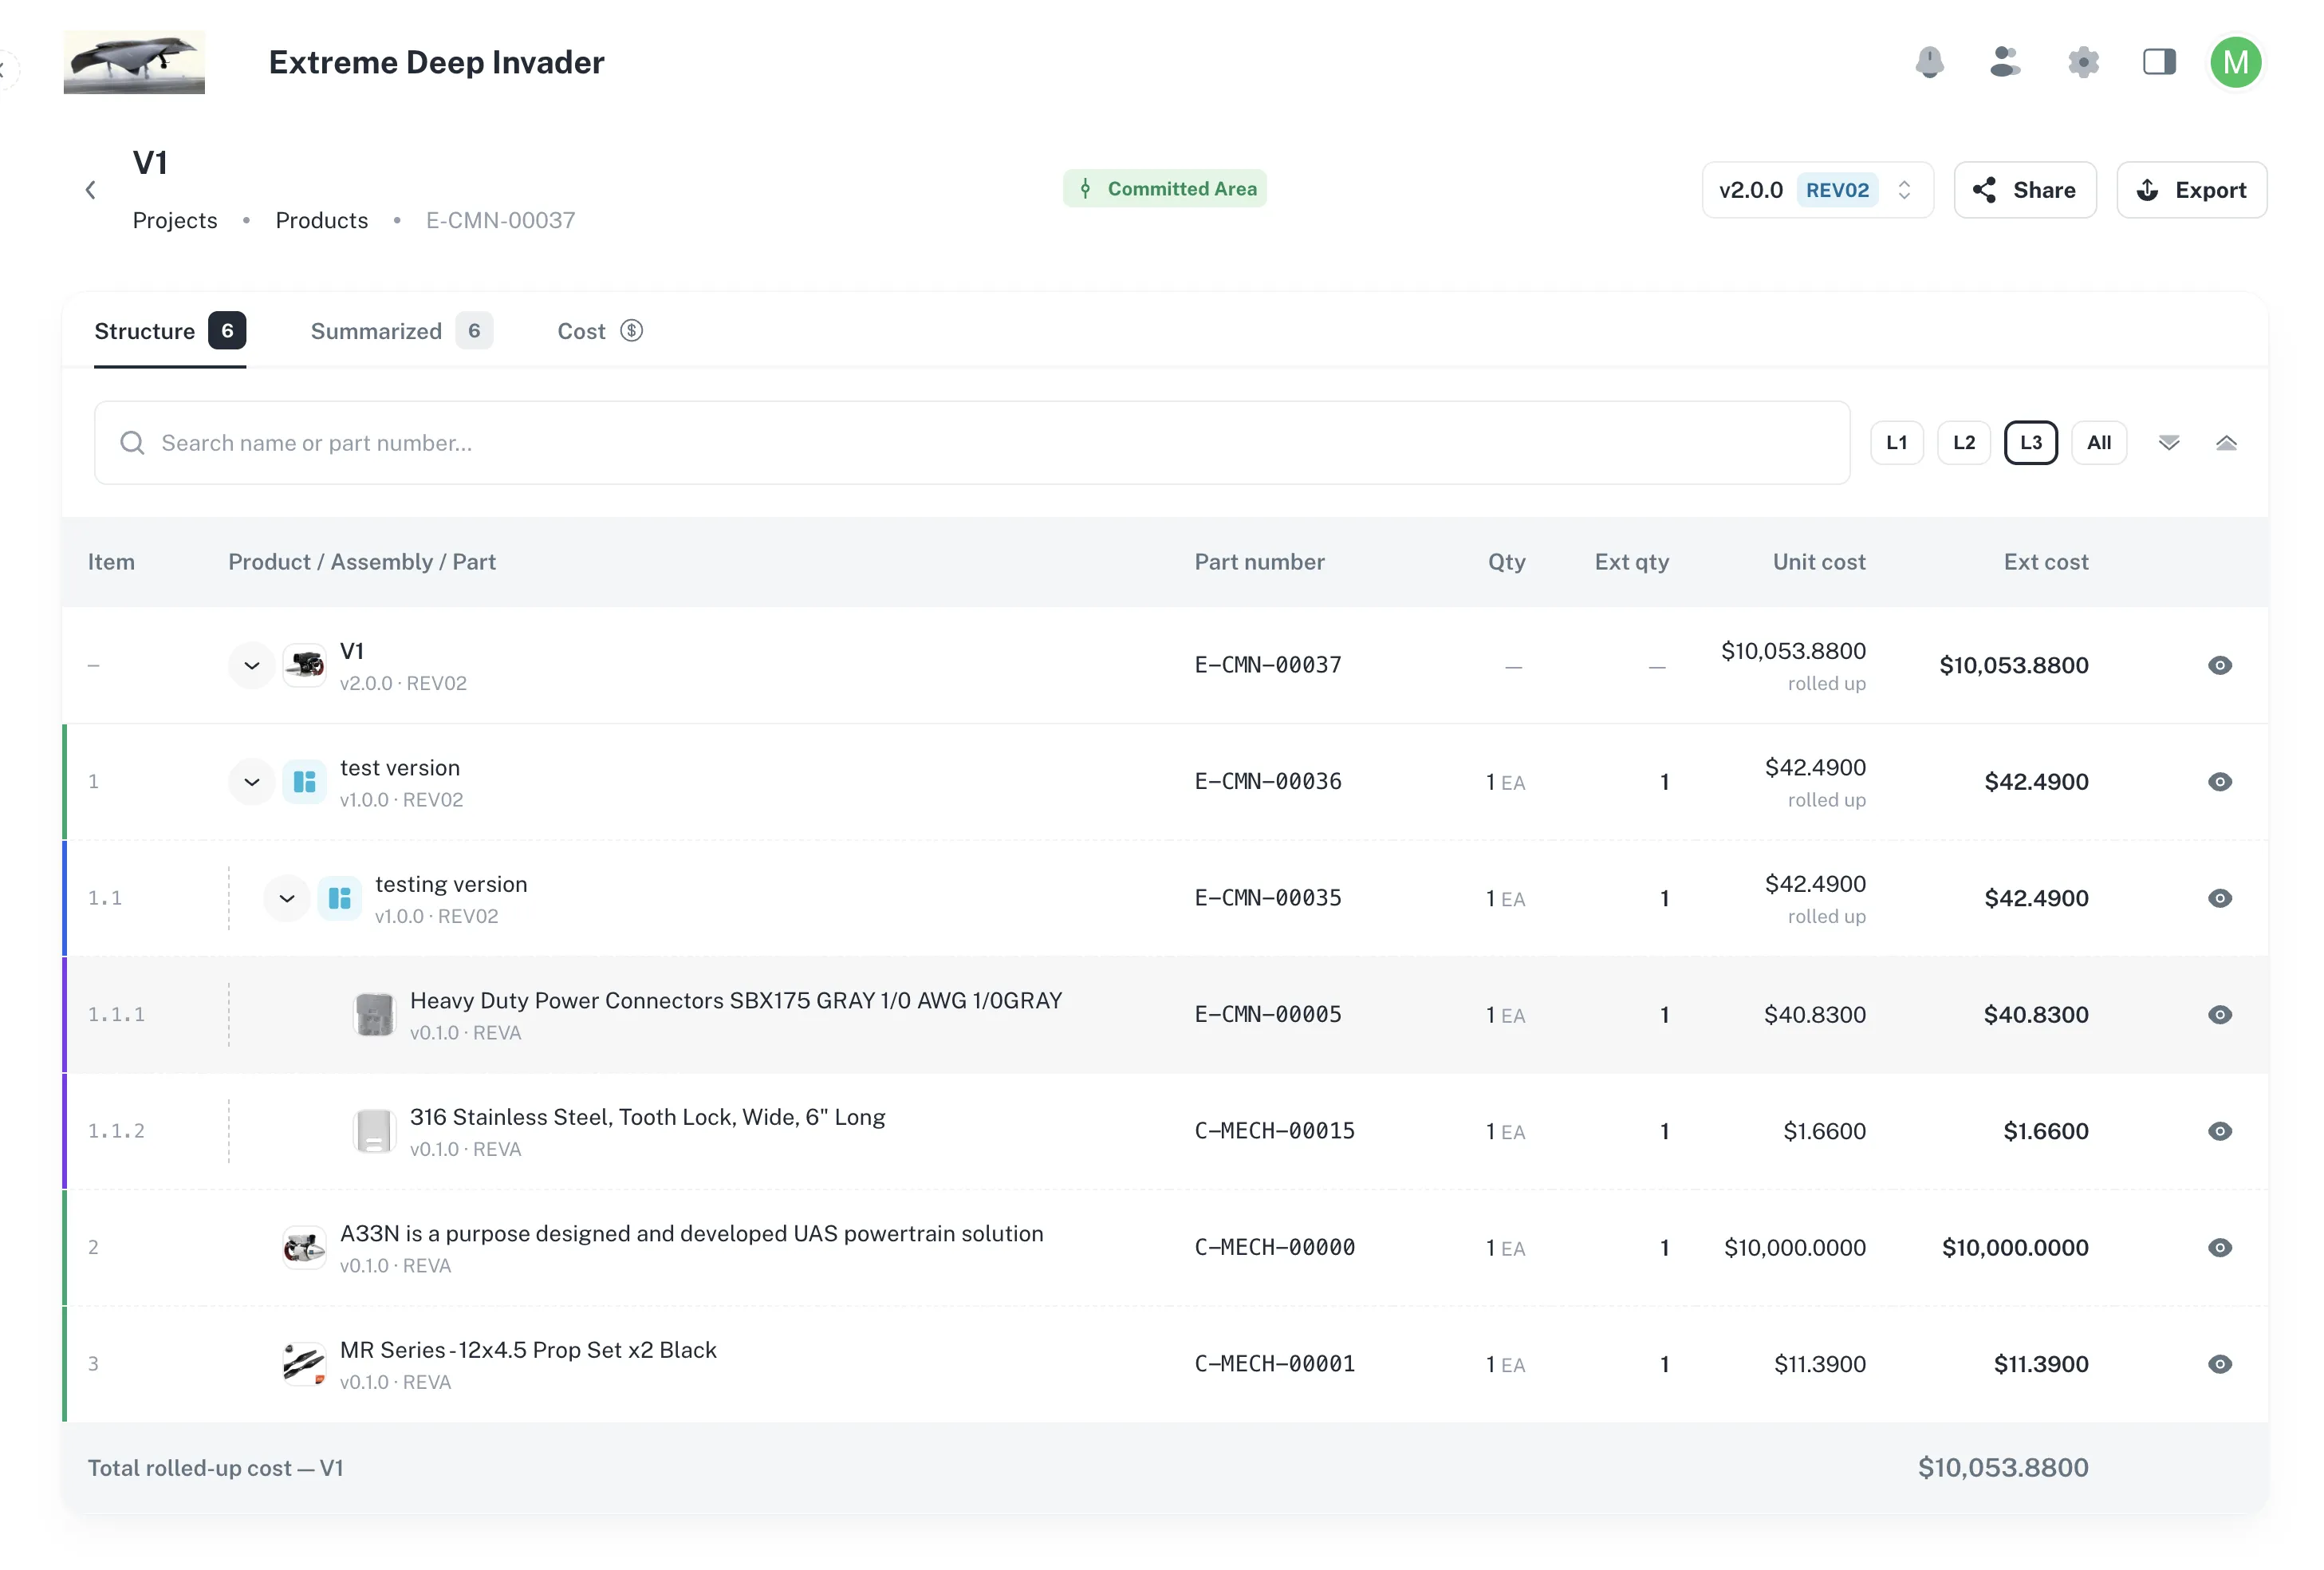Viewport: 2324px width, 1570px height.
Task: Open the team members icon
Action: click(x=2005, y=62)
